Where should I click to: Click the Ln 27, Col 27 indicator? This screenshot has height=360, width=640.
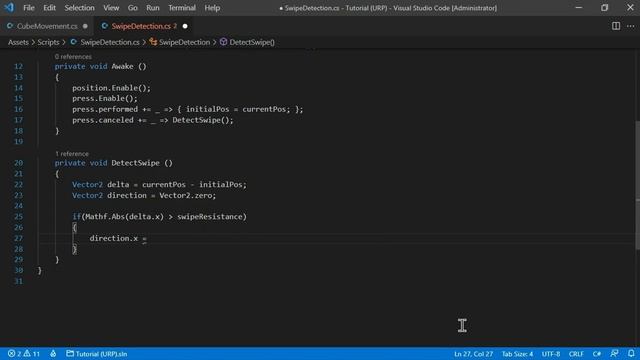[473, 354]
